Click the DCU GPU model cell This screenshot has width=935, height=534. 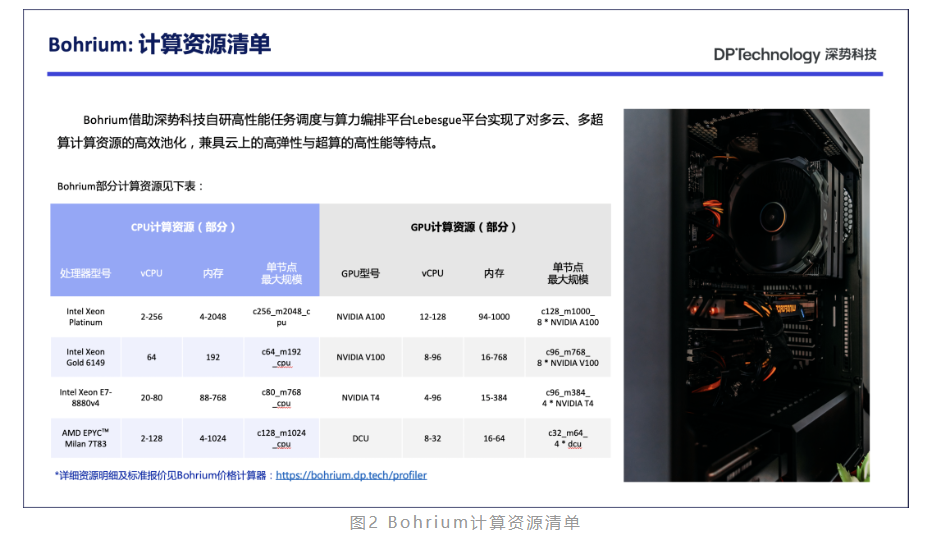click(361, 438)
